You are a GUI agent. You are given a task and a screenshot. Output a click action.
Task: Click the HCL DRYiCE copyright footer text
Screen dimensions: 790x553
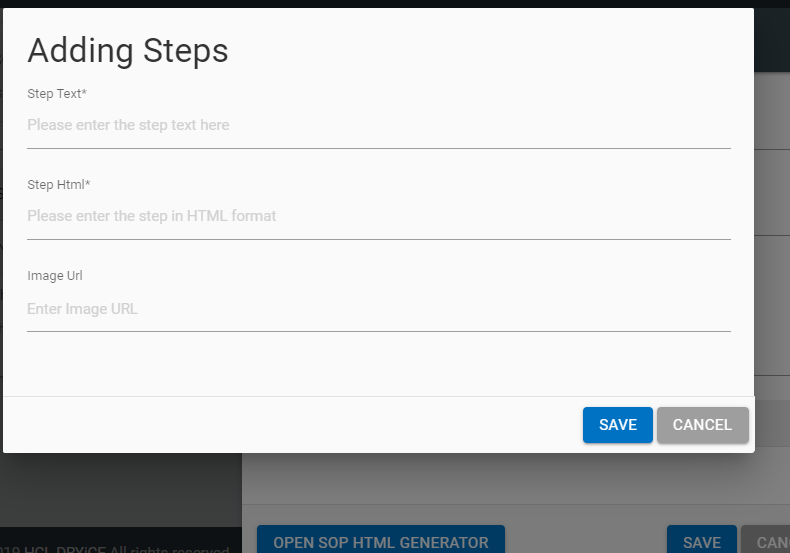tap(120, 548)
